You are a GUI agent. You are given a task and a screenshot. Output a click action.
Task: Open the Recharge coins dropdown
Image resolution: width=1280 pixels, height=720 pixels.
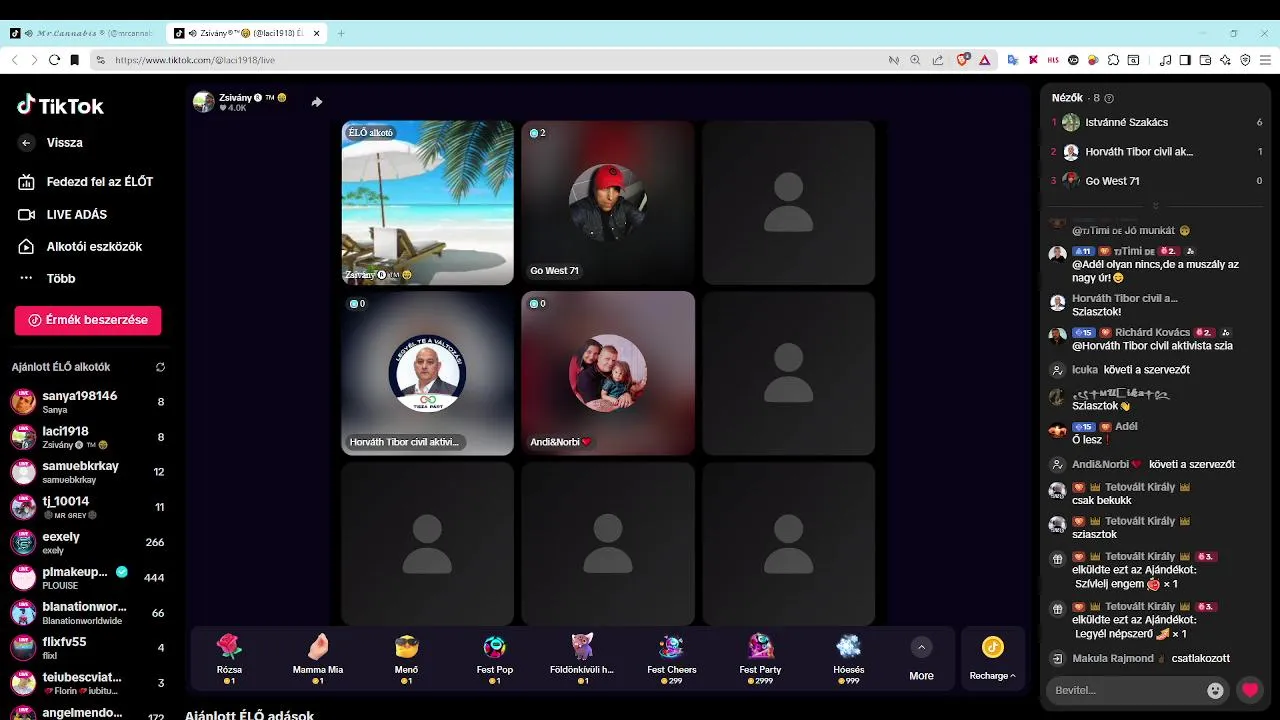pyautogui.click(x=992, y=659)
